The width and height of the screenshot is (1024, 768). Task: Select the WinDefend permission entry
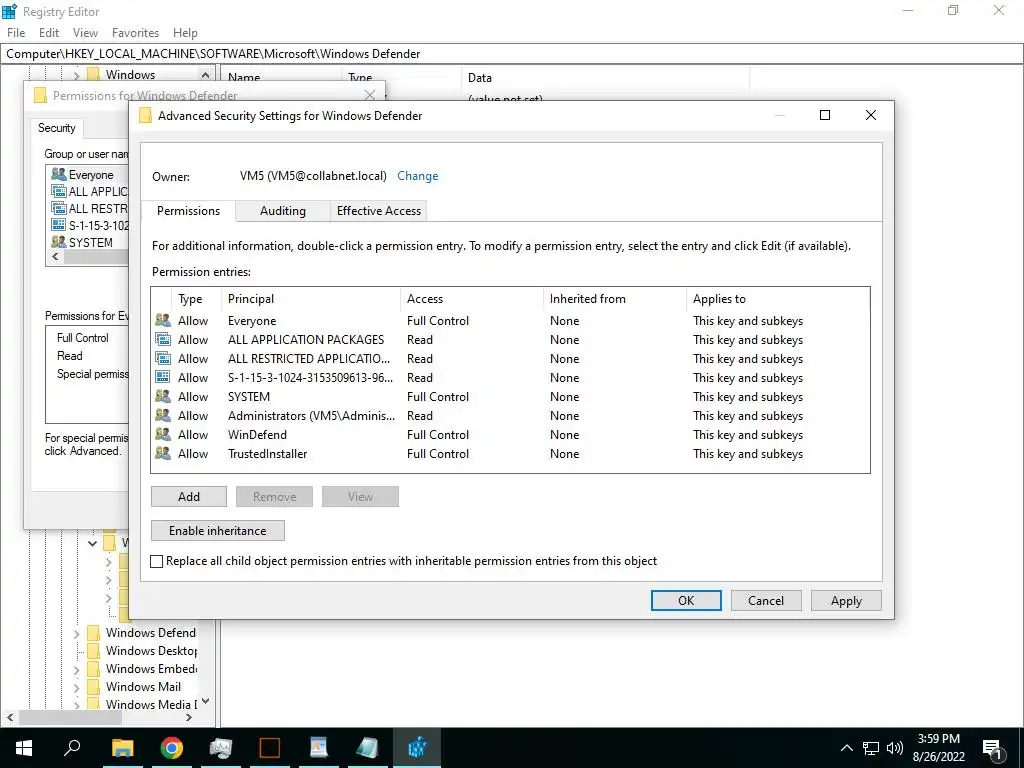pyautogui.click(x=510, y=434)
